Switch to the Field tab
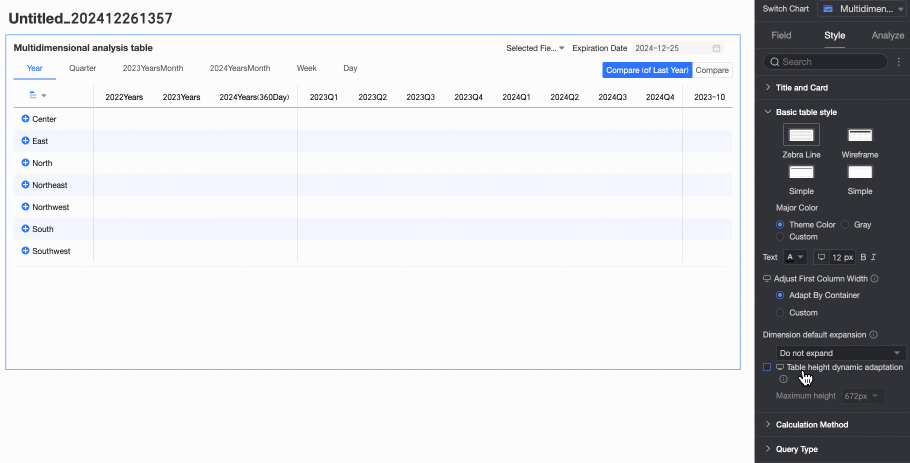 [781, 35]
